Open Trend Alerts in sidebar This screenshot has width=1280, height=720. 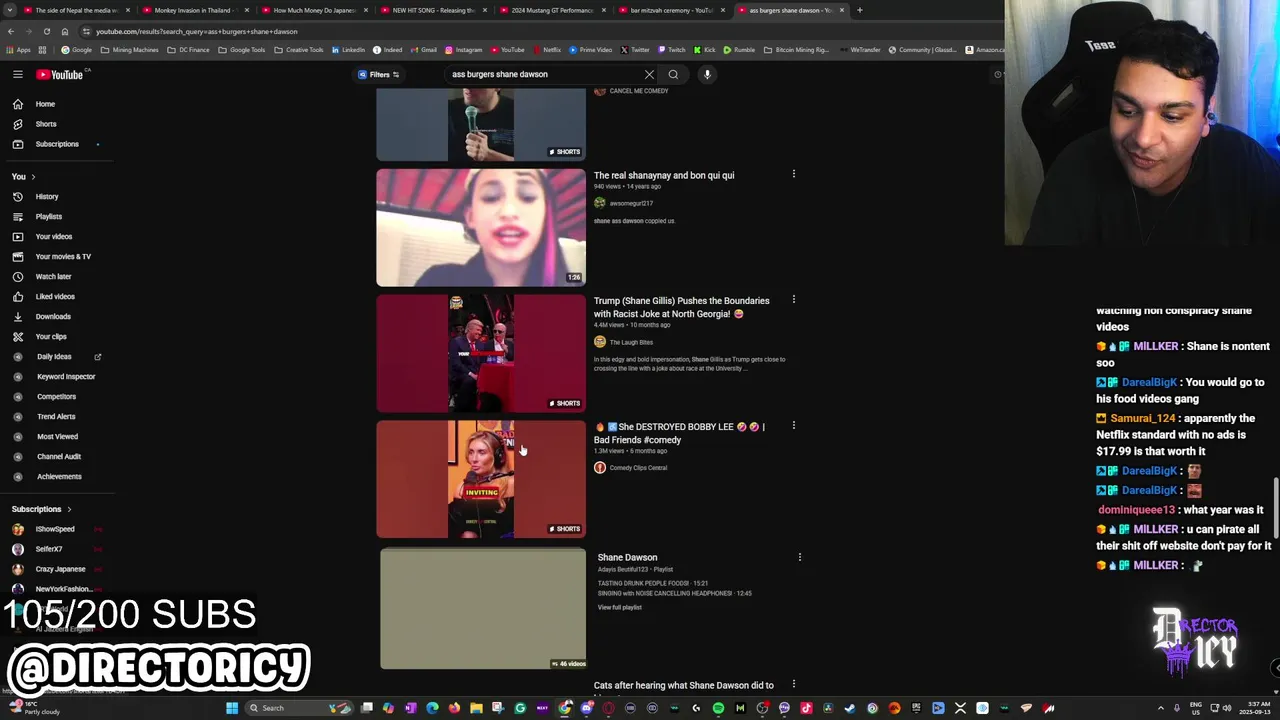[x=56, y=417]
